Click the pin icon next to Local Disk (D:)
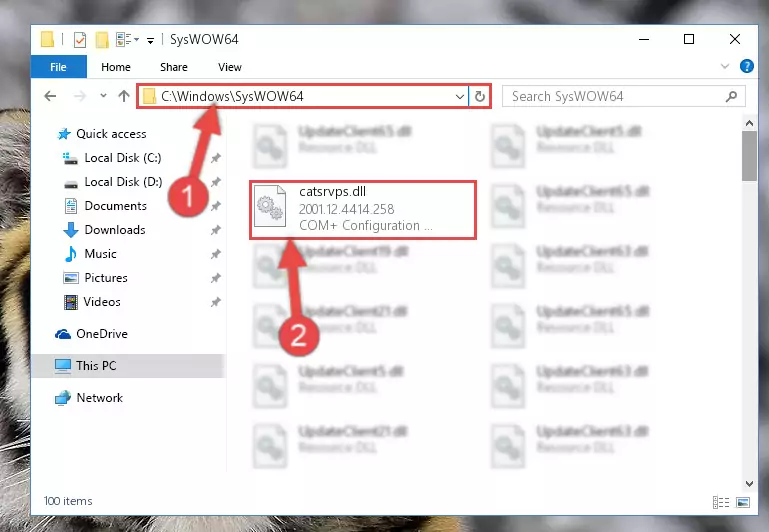 [x=215, y=182]
